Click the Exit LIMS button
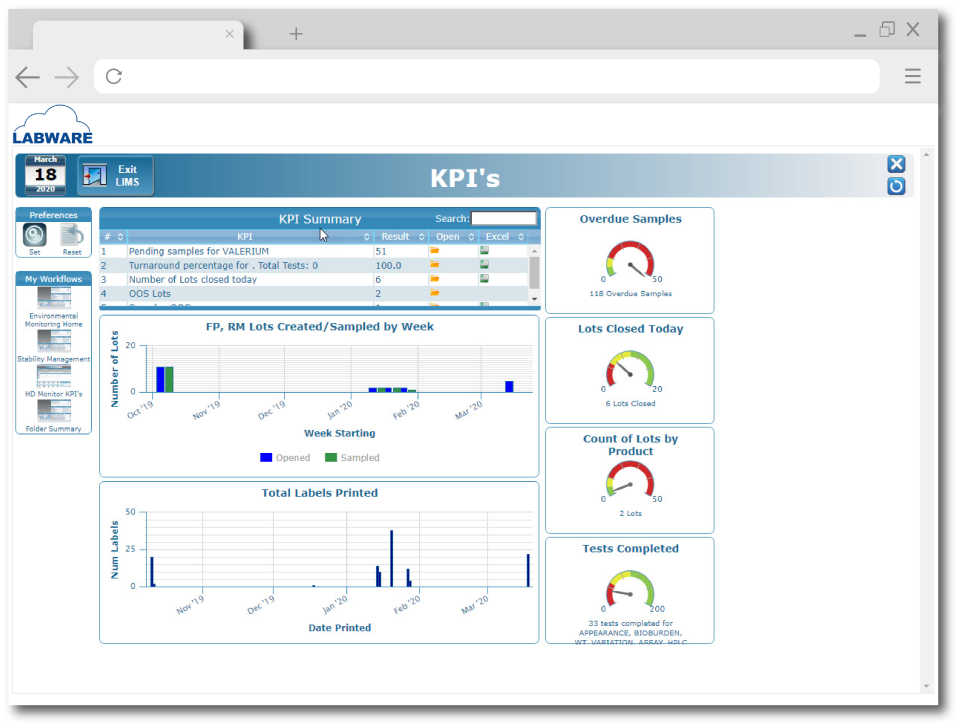The width and height of the screenshot is (960, 727). (x=116, y=176)
